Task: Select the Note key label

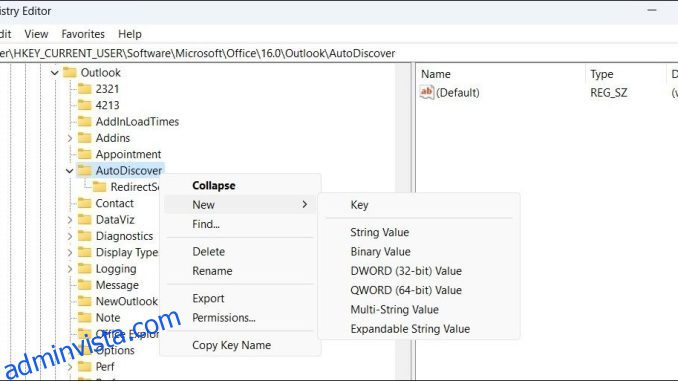Action: tap(108, 317)
